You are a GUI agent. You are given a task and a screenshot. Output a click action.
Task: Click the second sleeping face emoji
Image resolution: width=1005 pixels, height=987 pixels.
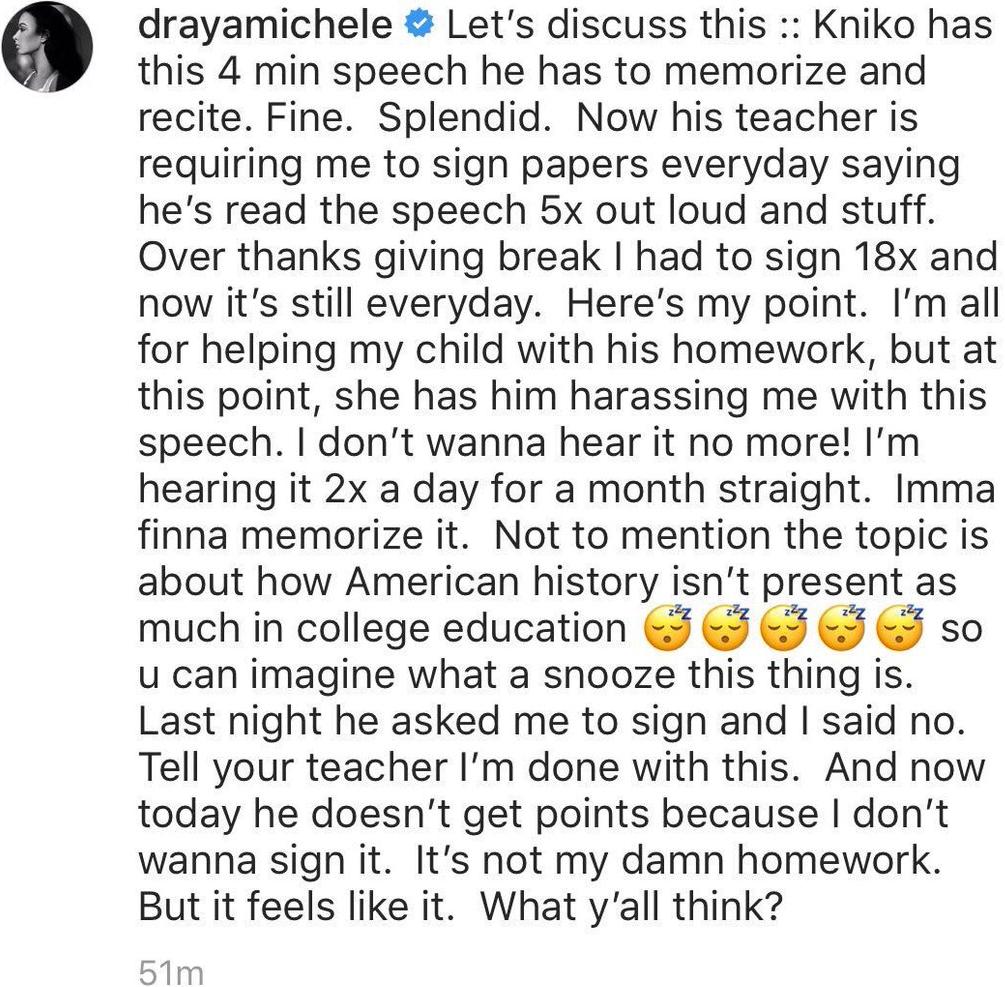[726, 627]
